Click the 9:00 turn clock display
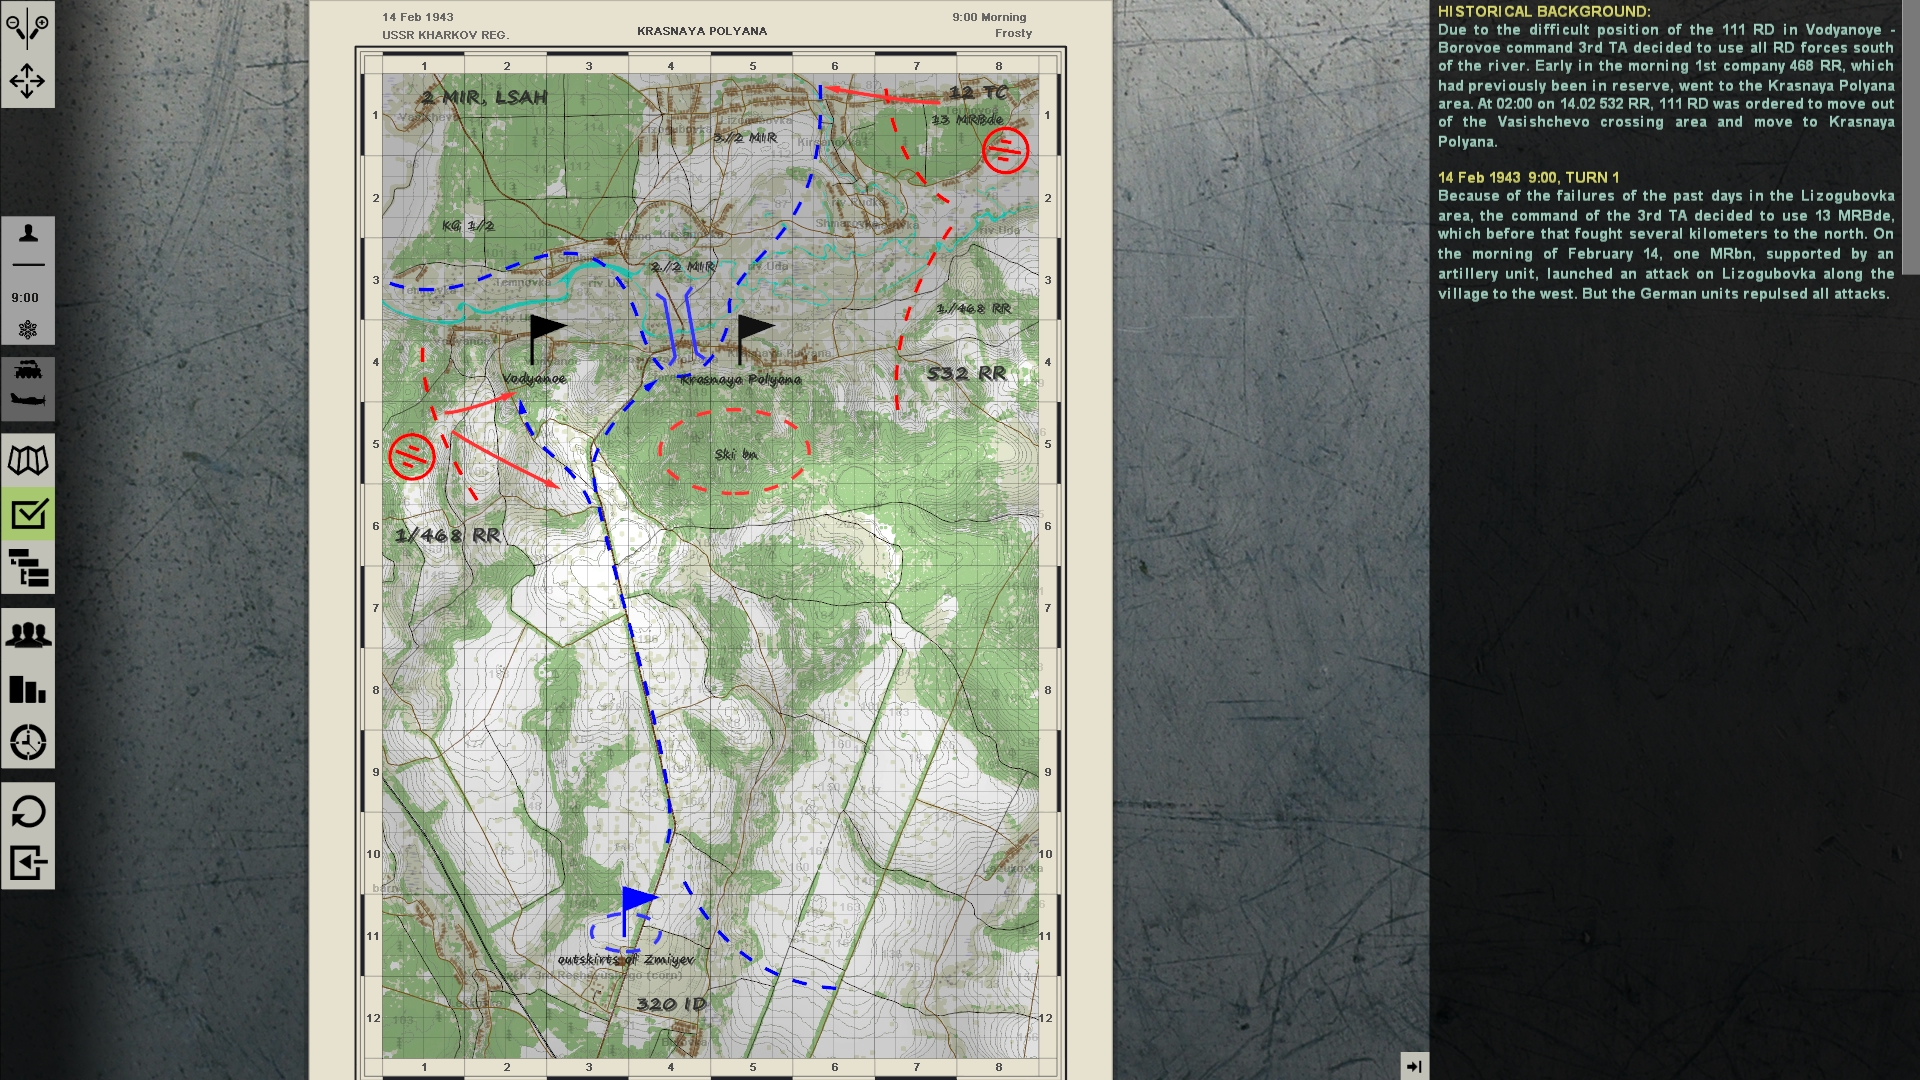The height and width of the screenshot is (1080, 1920). 27,296
